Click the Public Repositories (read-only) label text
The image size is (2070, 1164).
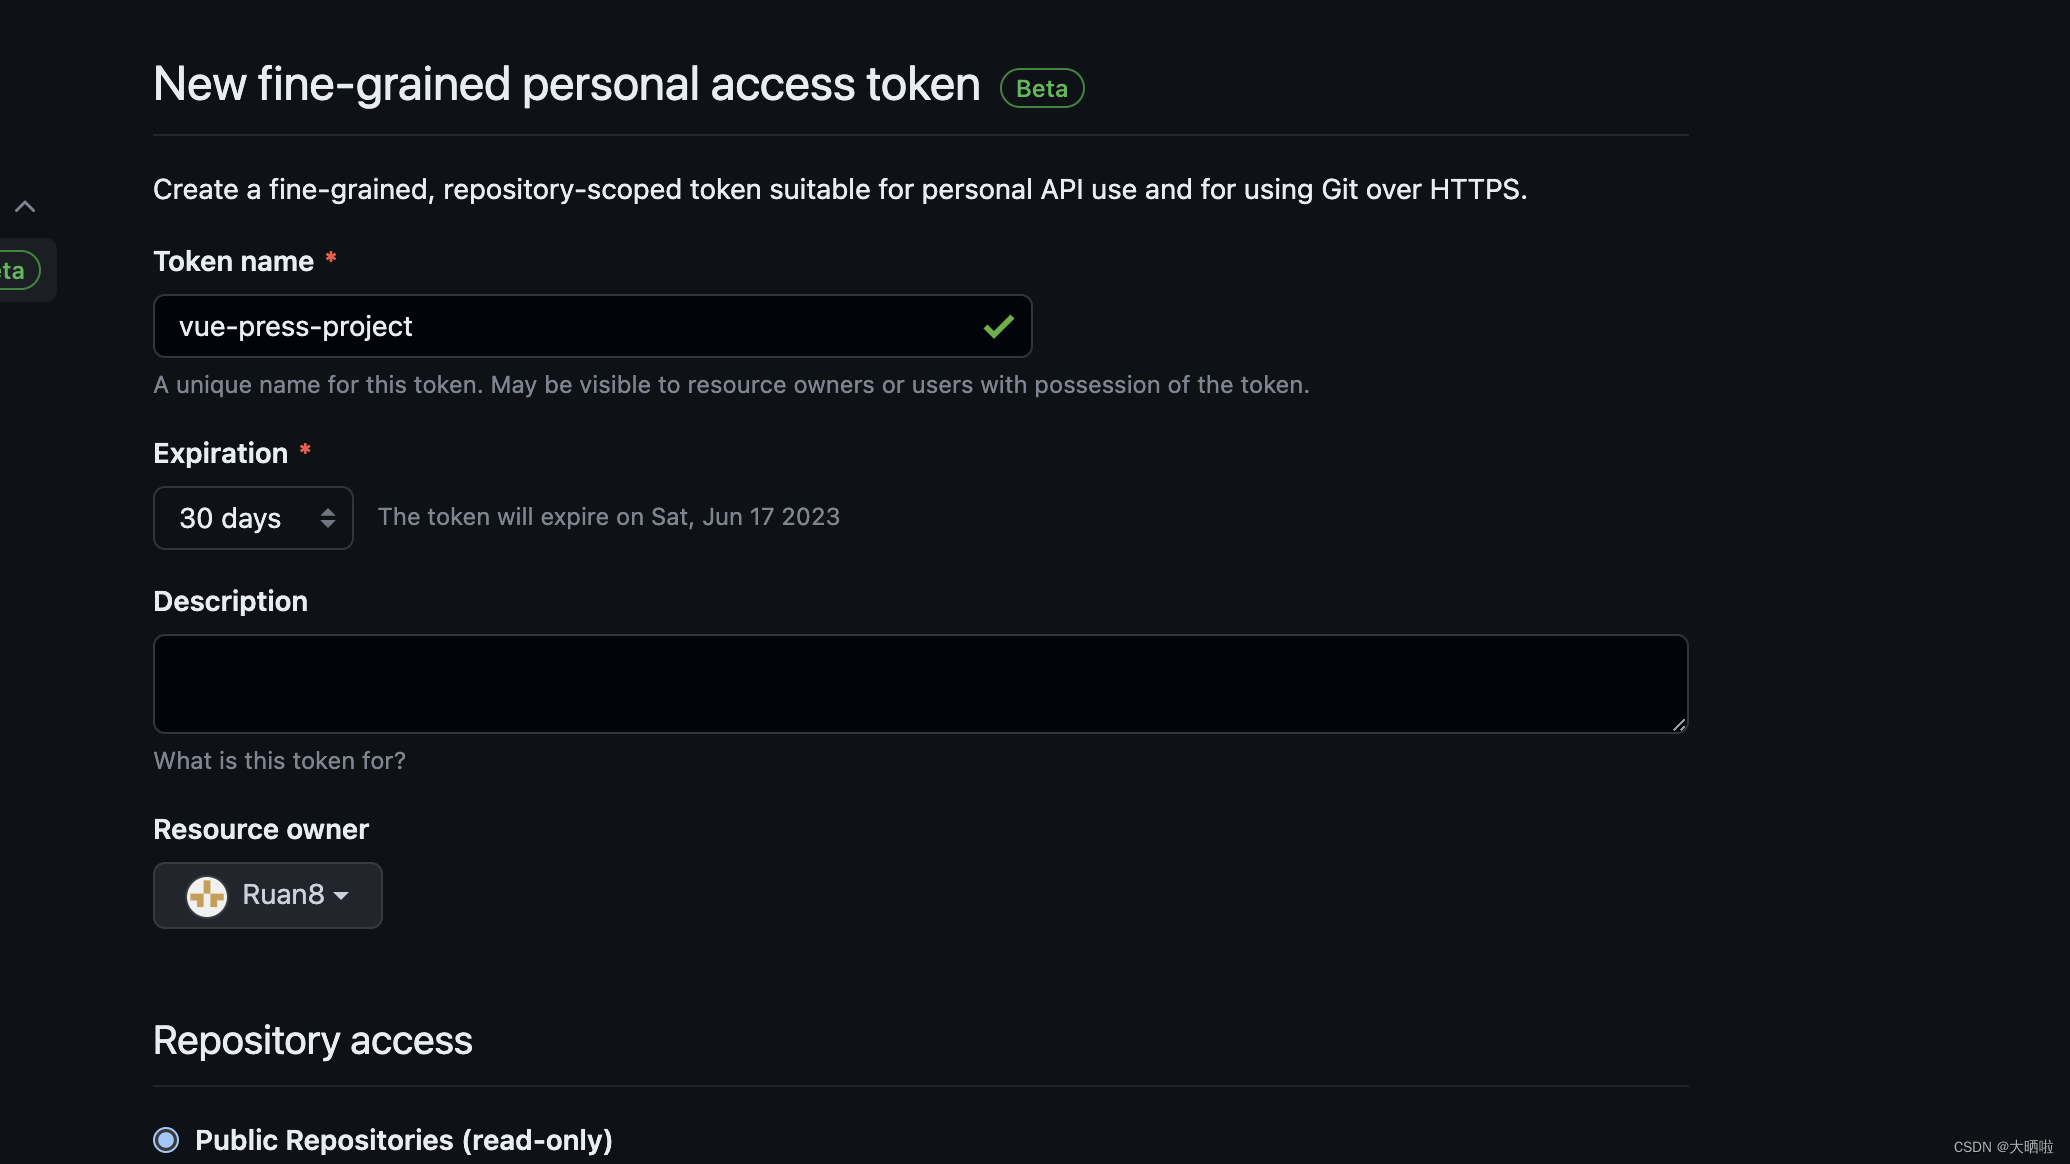[404, 1140]
